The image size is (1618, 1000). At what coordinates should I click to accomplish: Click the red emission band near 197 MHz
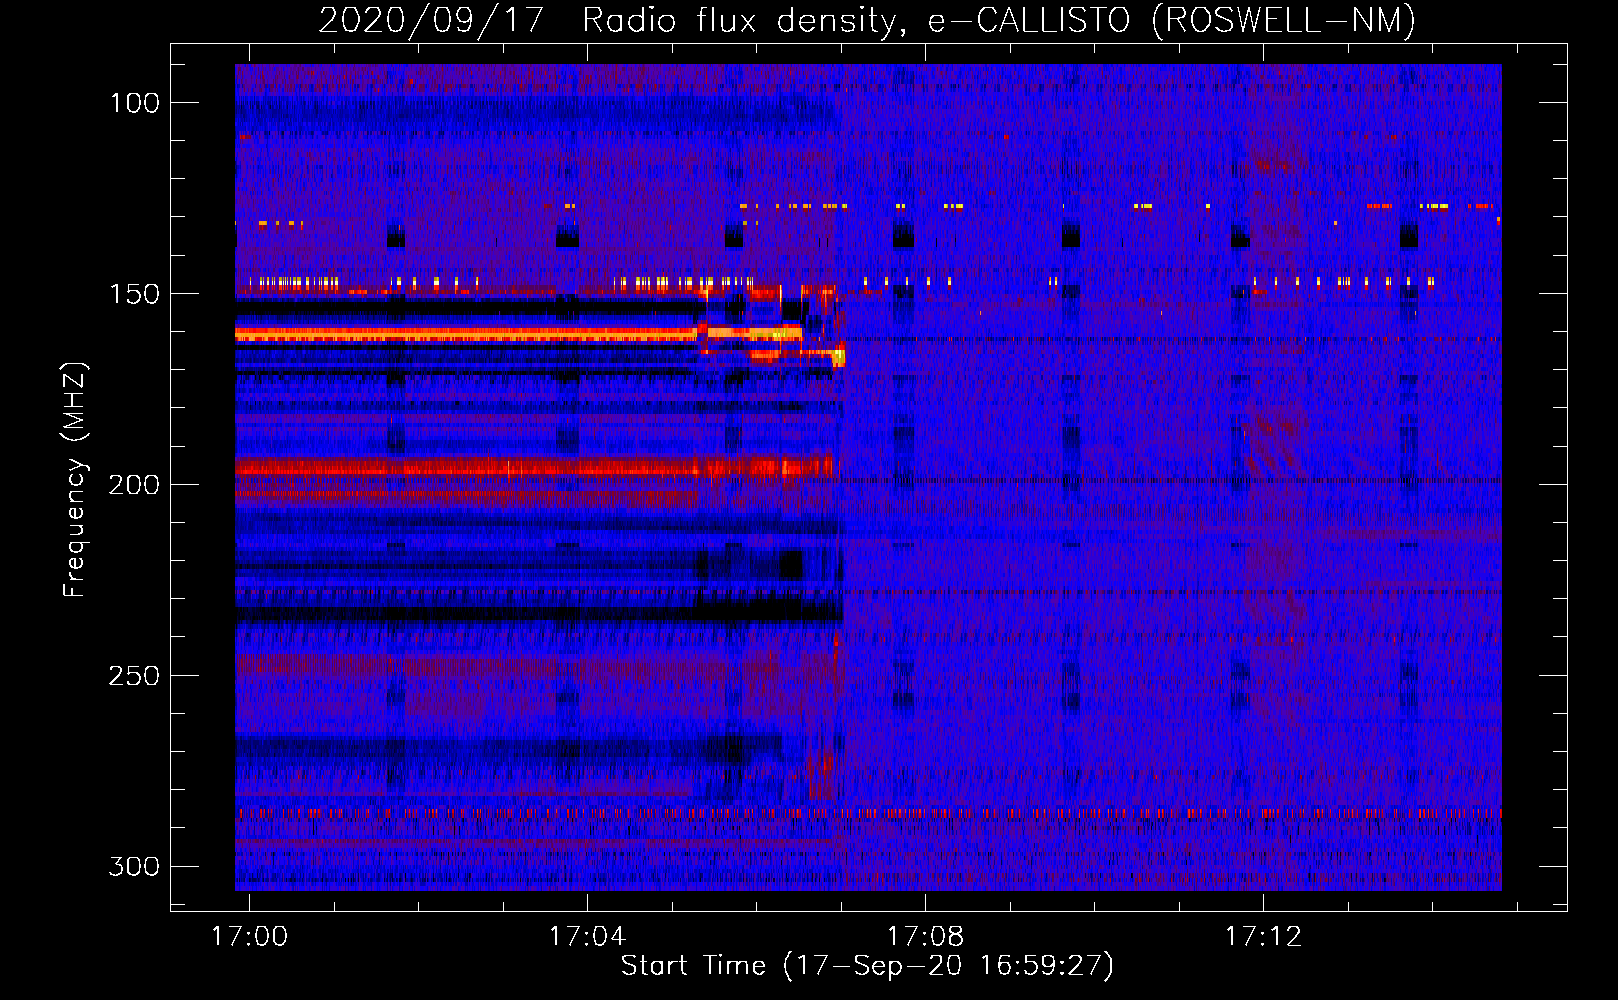tap(534, 467)
